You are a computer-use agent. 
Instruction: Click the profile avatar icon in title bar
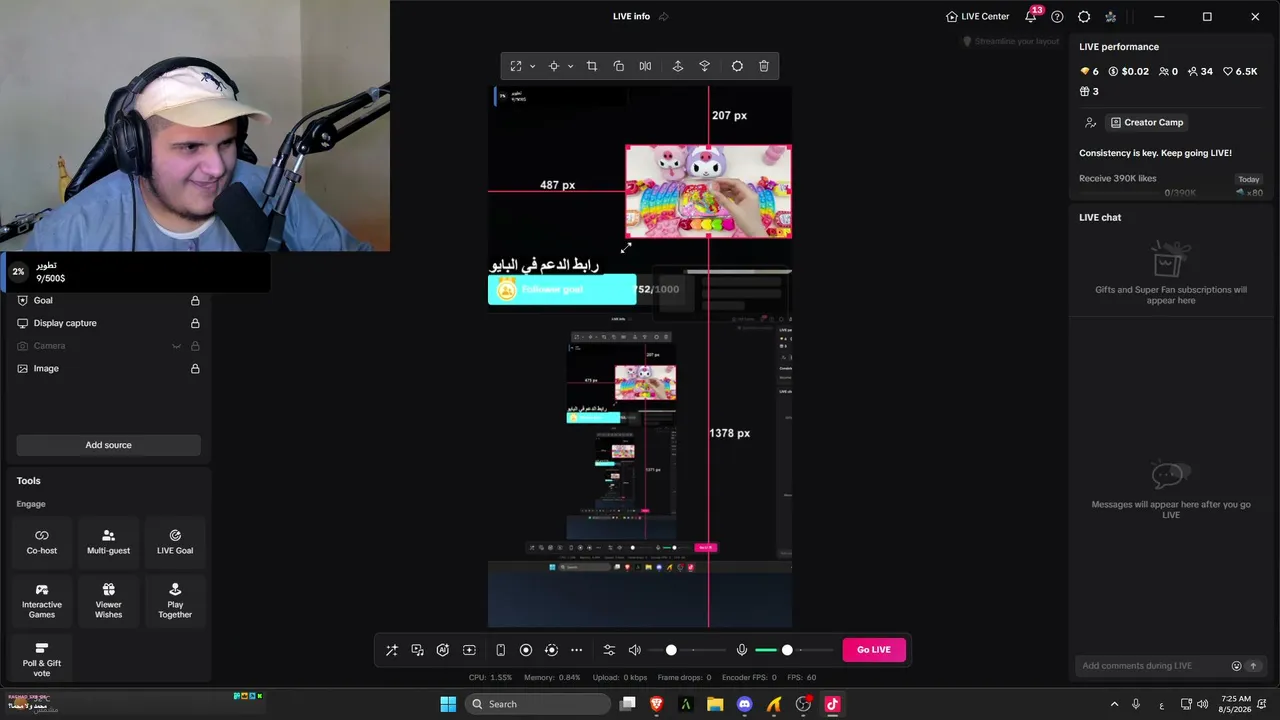[x=1111, y=16]
